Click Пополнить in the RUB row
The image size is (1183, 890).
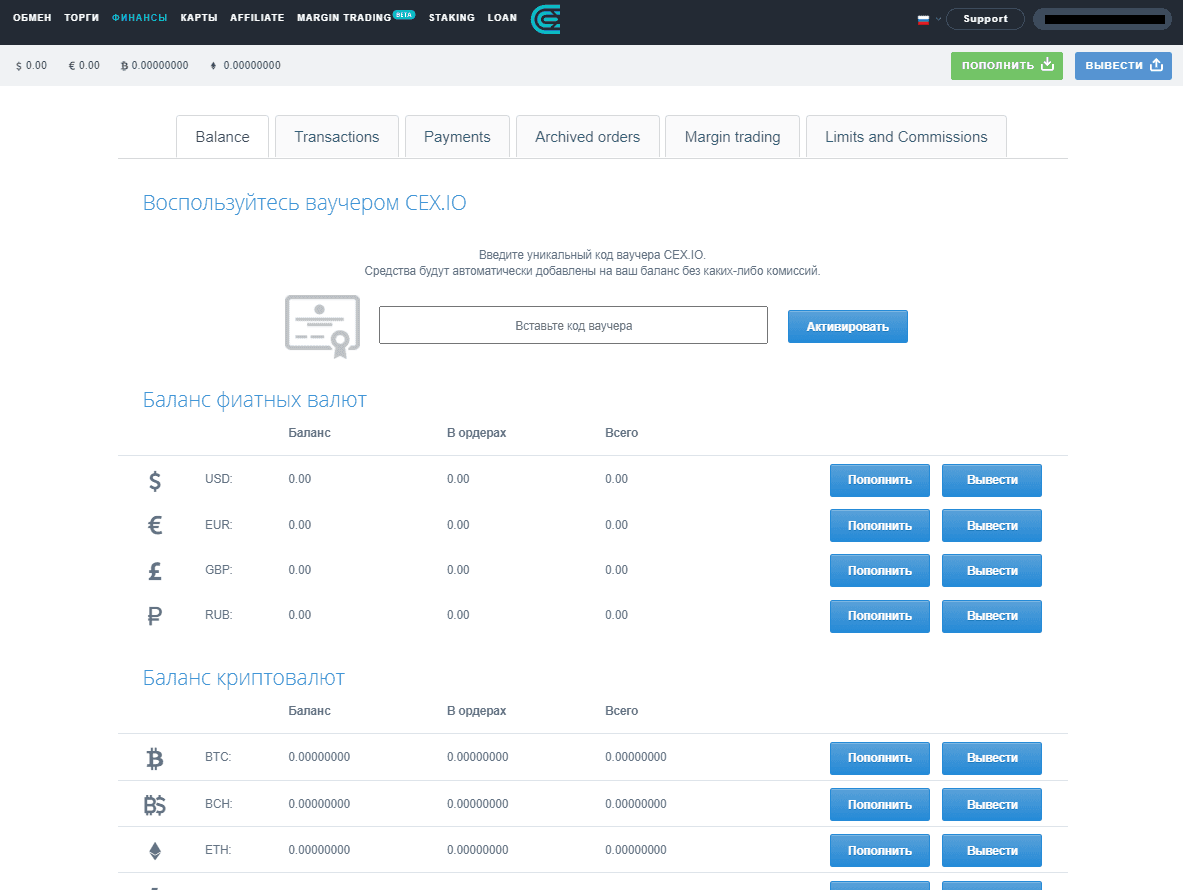880,616
